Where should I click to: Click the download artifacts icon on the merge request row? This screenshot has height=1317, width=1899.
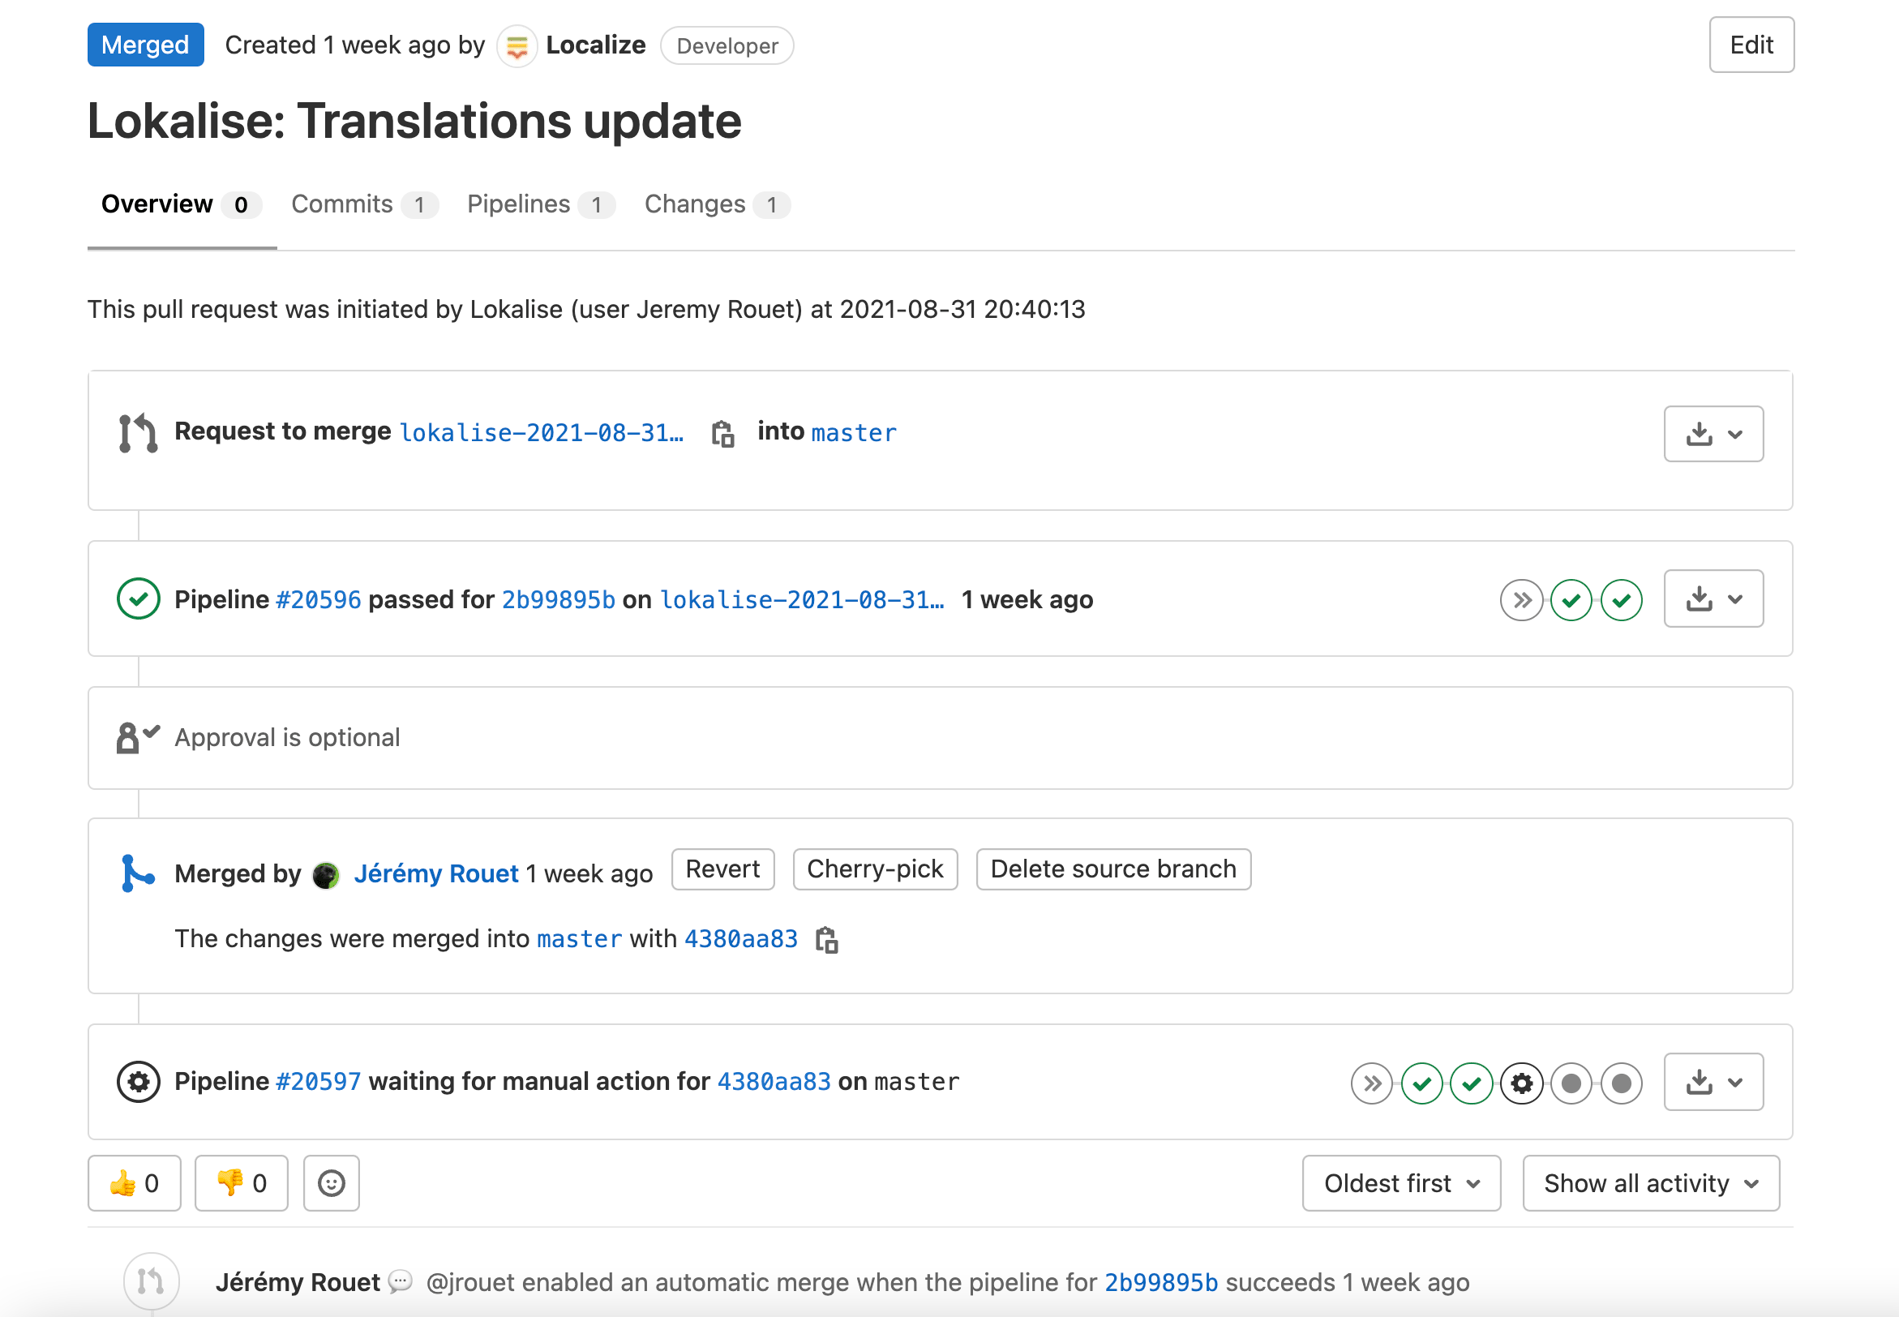[1700, 434]
